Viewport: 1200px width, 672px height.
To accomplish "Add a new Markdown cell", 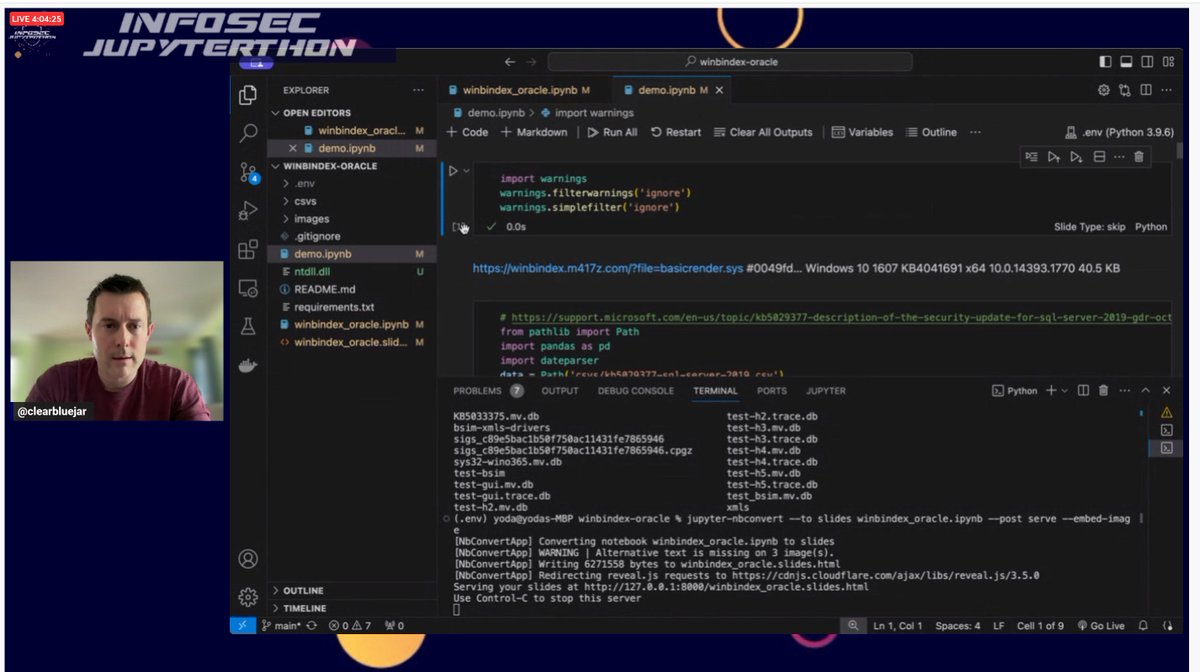I will click(x=534, y=132).
